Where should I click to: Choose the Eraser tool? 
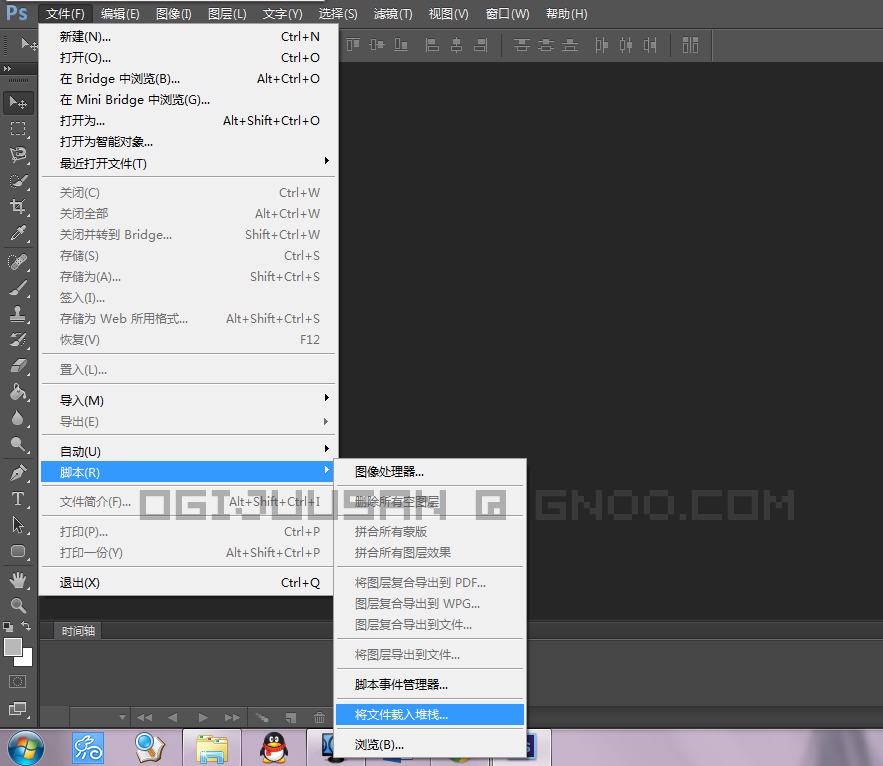click(x=18, y=366)
